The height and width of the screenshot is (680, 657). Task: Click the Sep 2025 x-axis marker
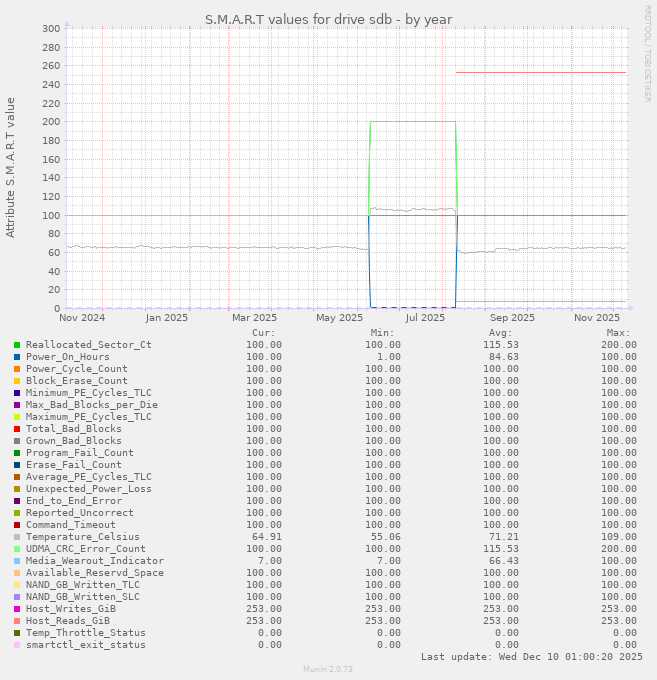pos(512,318)
